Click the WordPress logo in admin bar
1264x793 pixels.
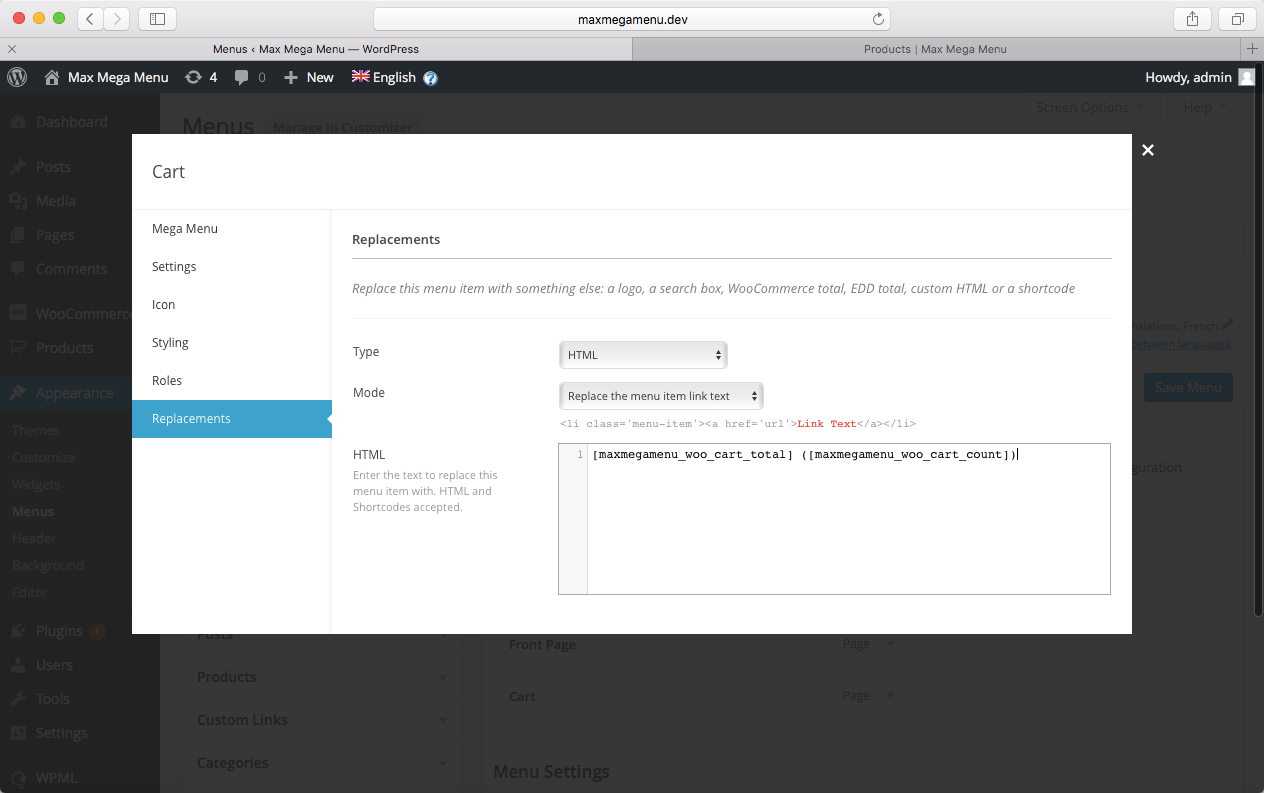pyautogui.click(x=17, y=77)
